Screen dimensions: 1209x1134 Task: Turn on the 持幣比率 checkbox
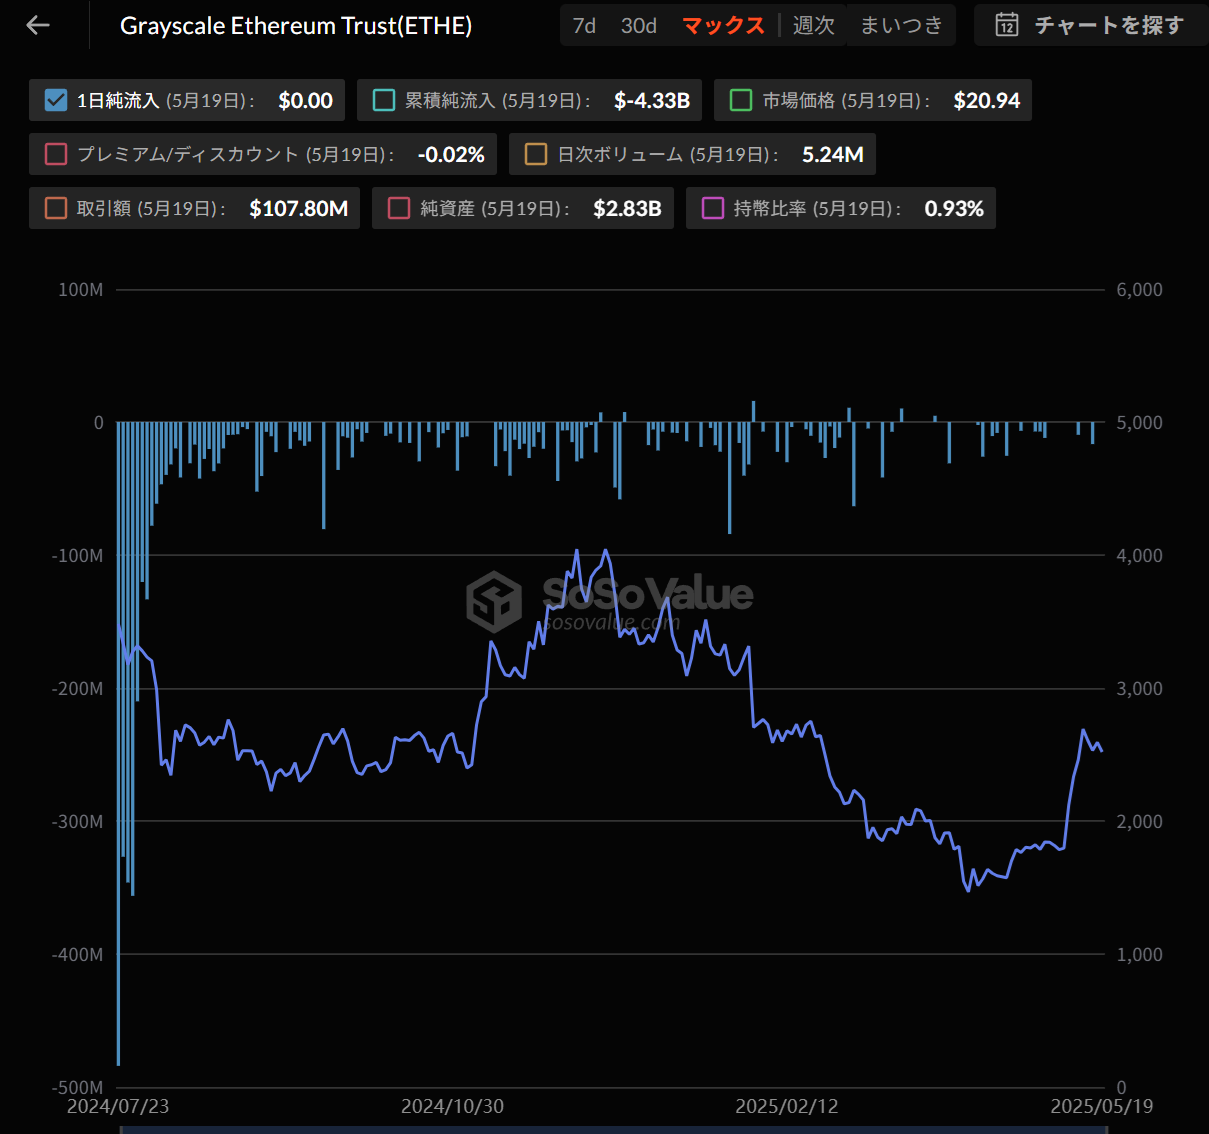713,208
